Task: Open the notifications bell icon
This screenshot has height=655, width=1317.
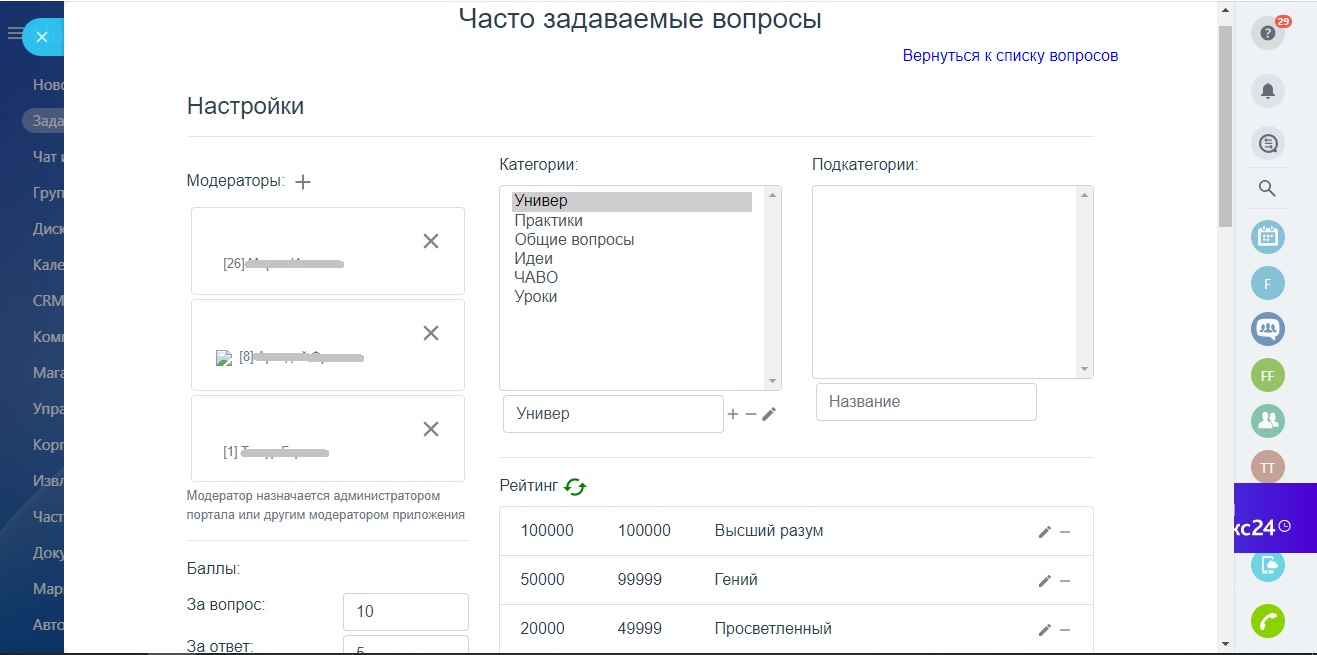Action: (x=1268, y=92)
